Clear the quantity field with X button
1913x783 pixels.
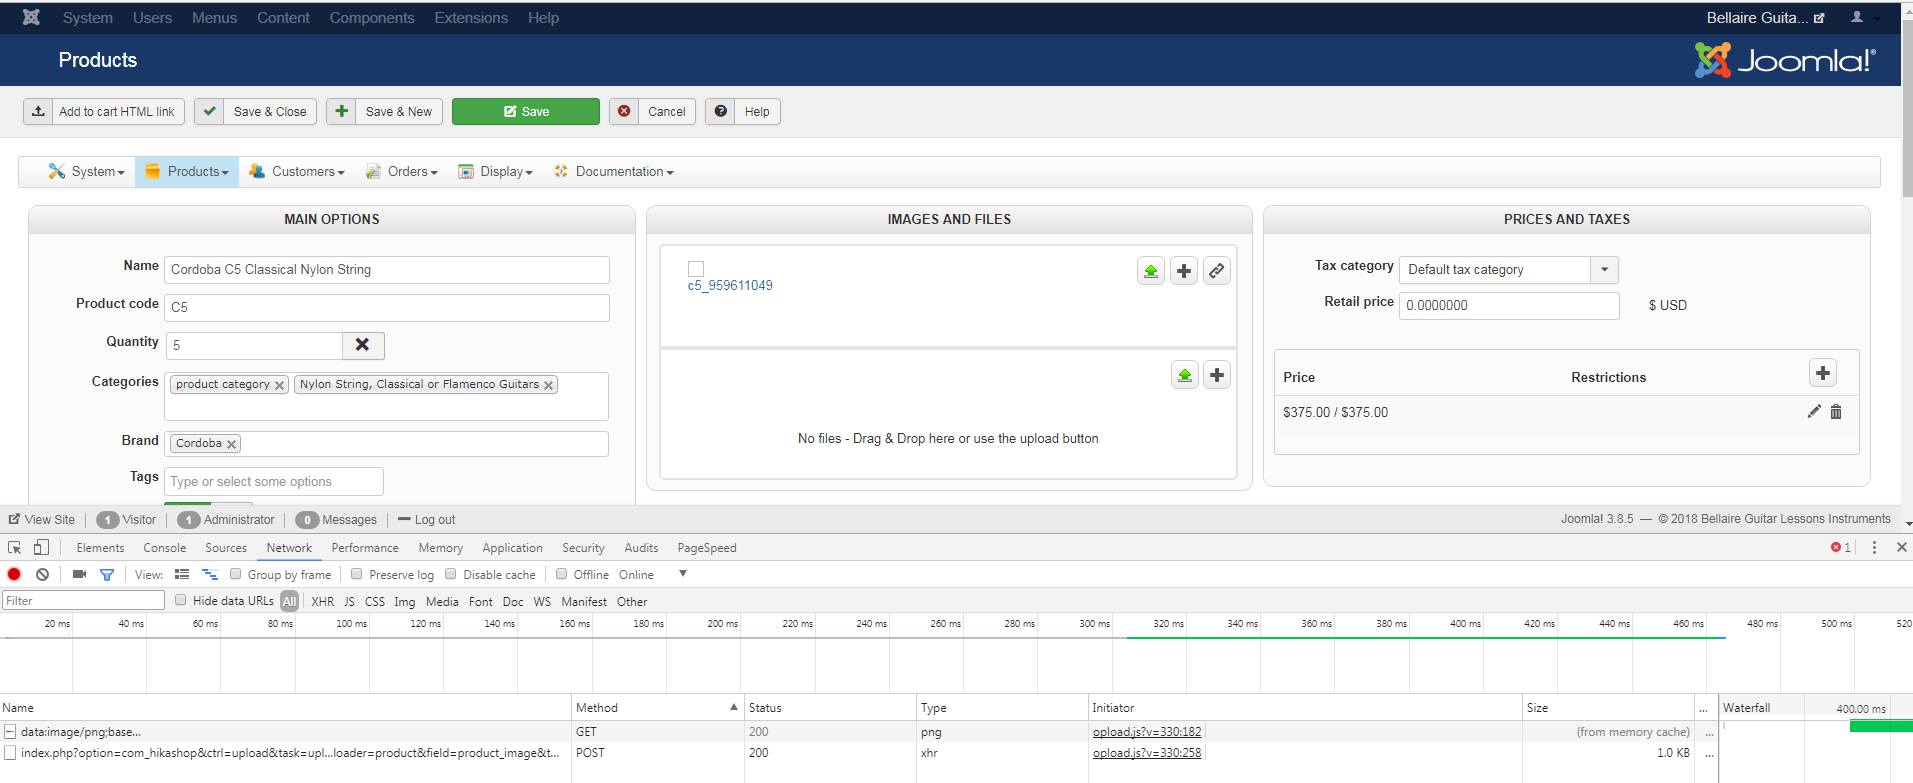[363, 345]
